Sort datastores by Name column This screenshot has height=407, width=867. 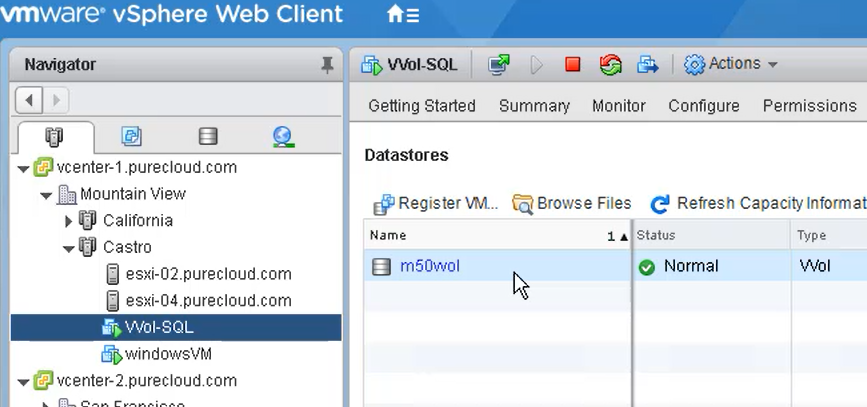tap(497, 236)
